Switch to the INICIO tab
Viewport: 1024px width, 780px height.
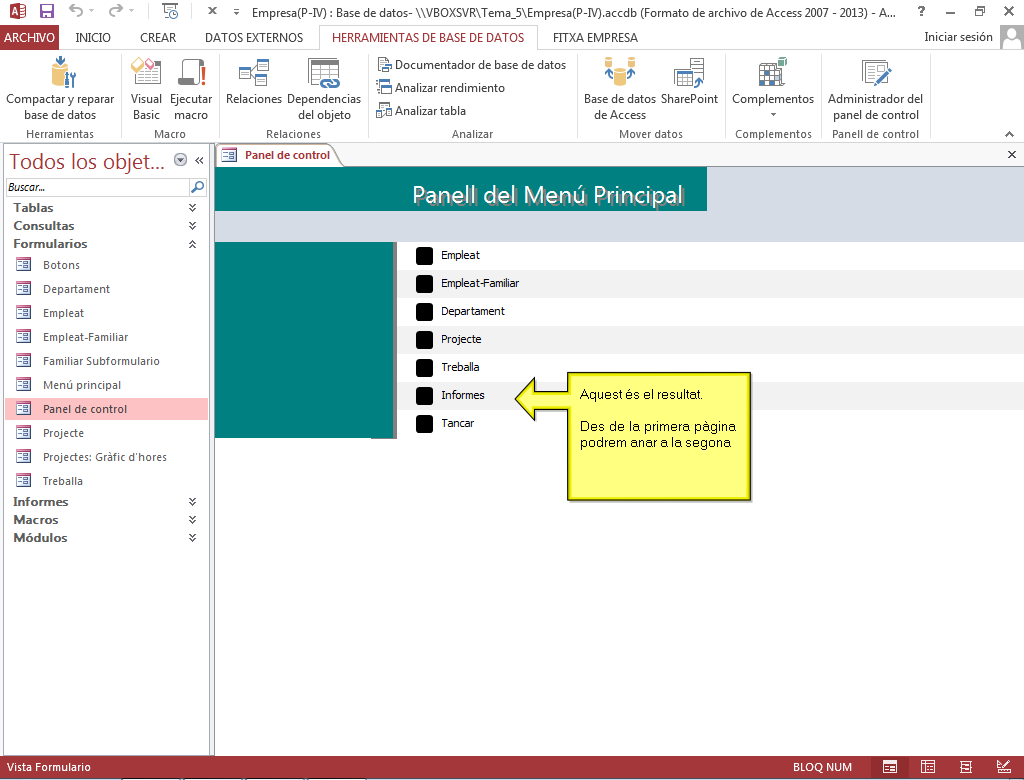[x=93, y=37]
